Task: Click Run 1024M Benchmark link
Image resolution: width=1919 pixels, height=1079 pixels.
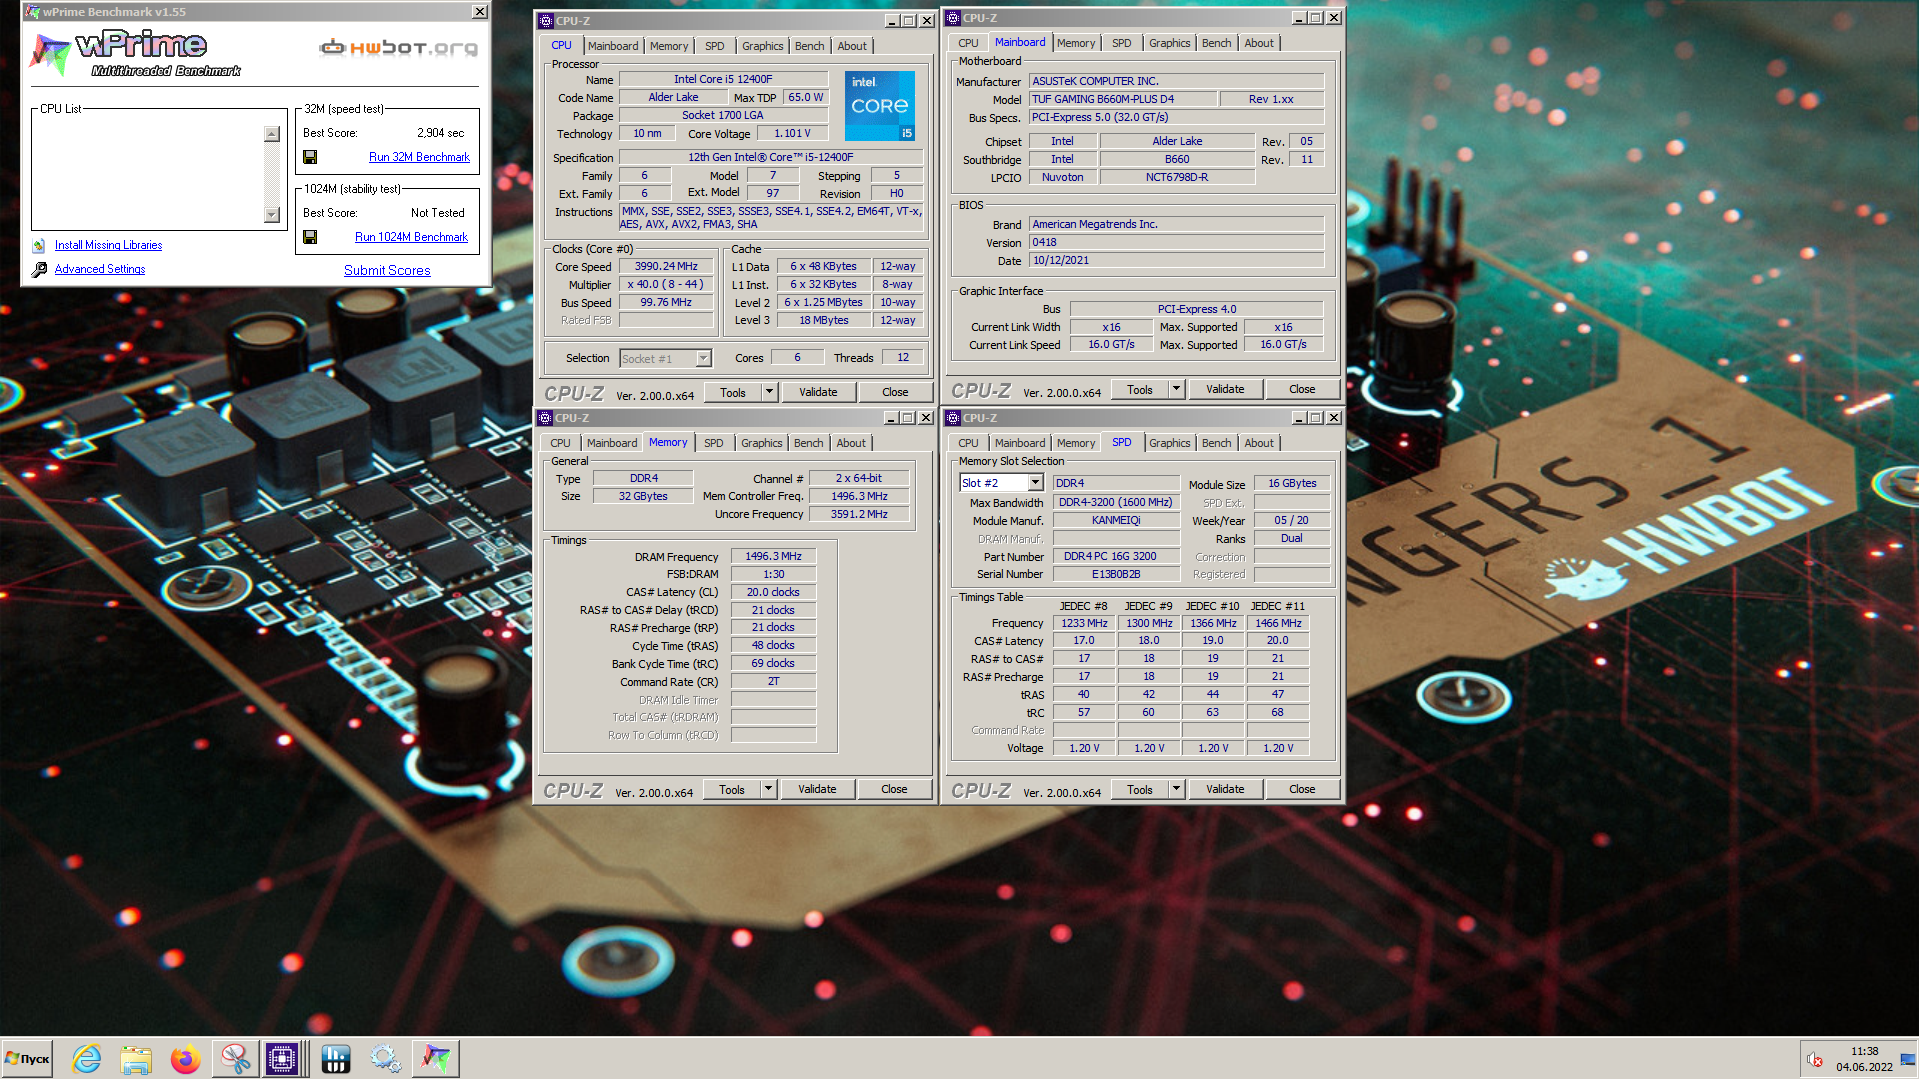Action: coord(411,237)
